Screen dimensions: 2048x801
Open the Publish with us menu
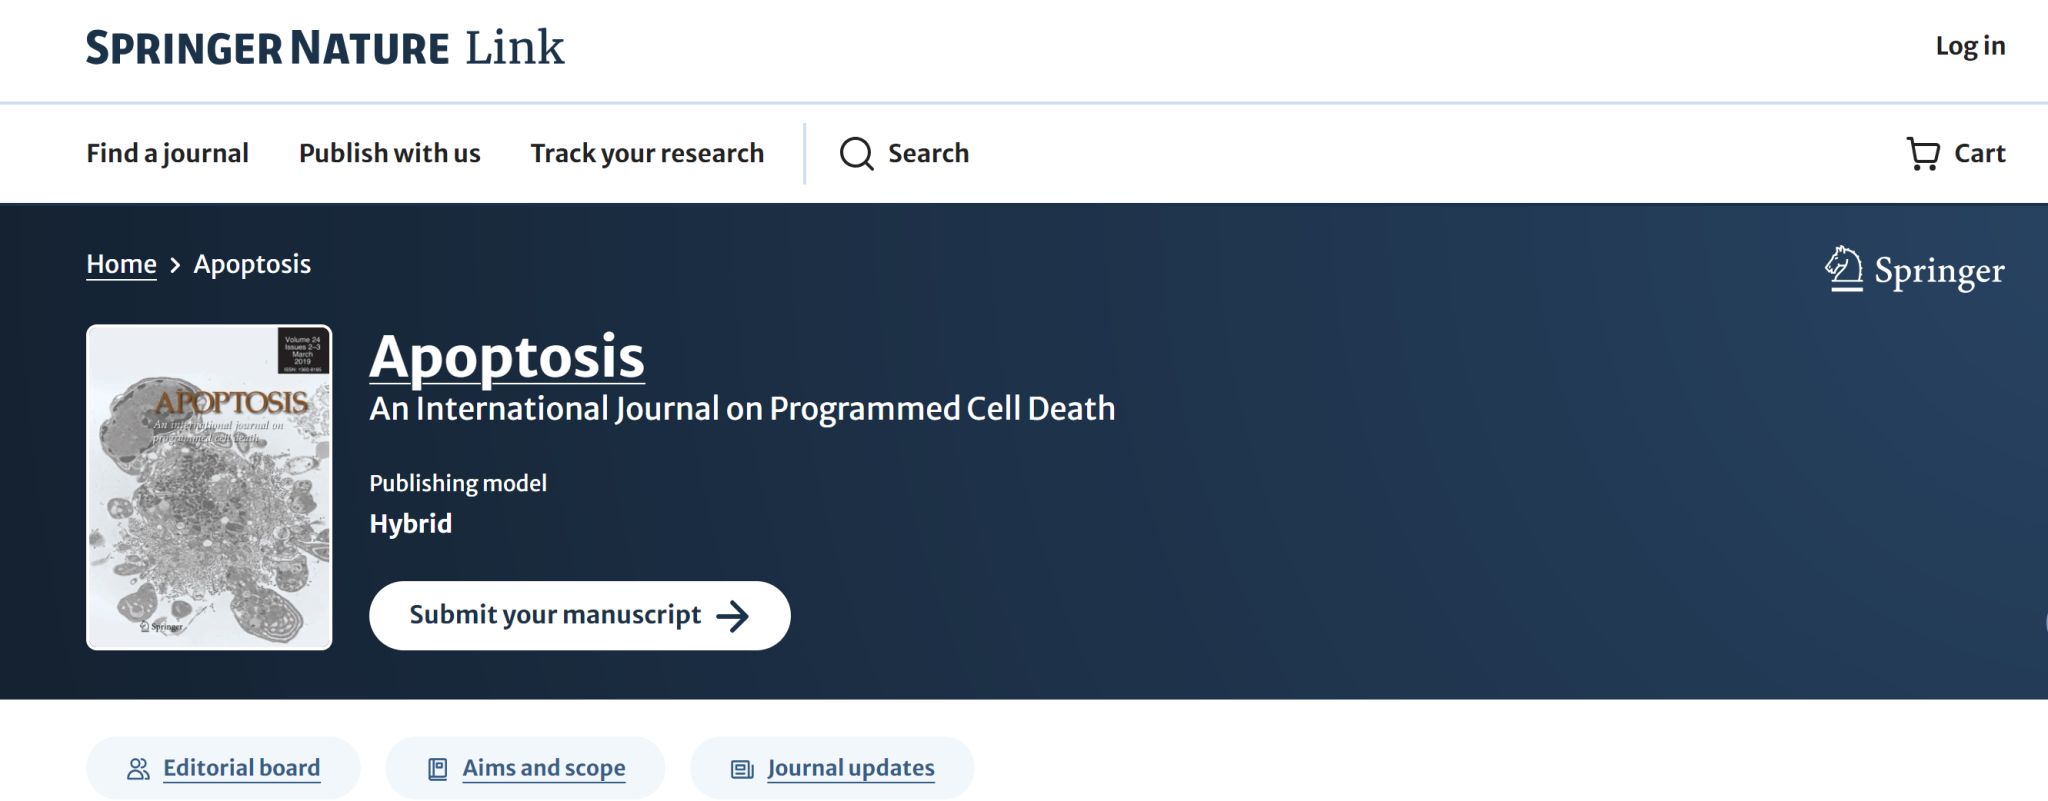tap(389, 153)
